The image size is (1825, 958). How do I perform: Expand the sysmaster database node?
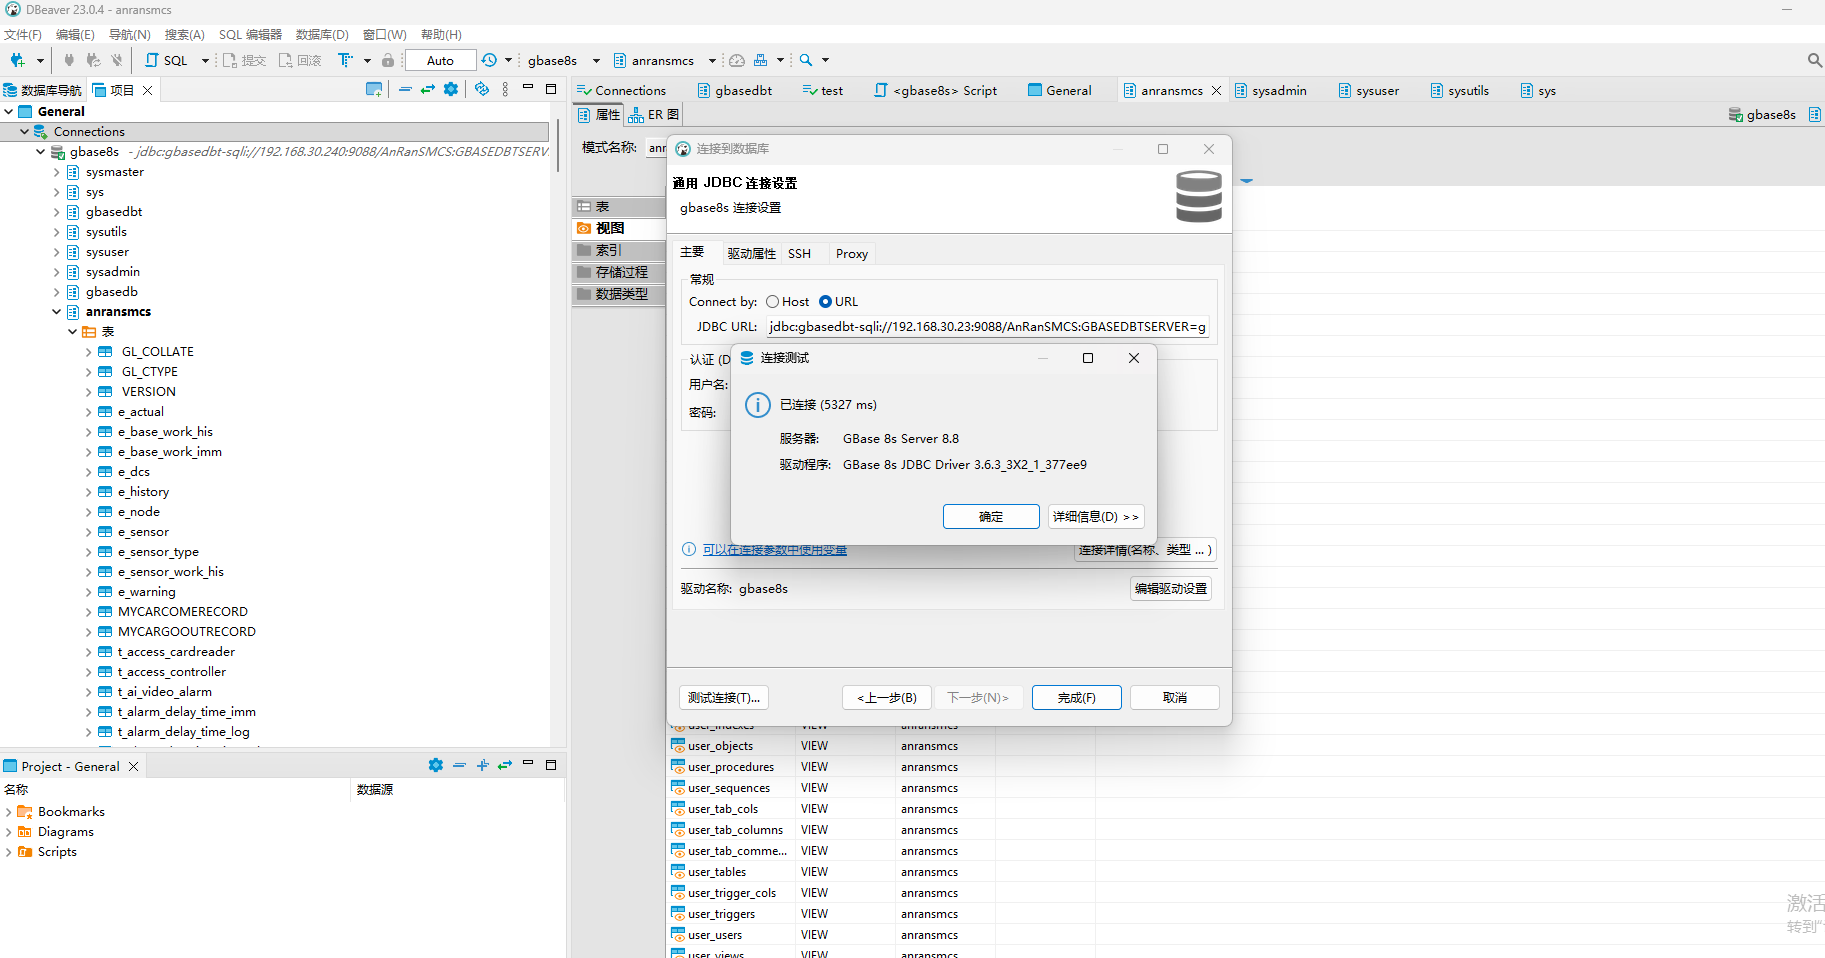click(57, 172)
